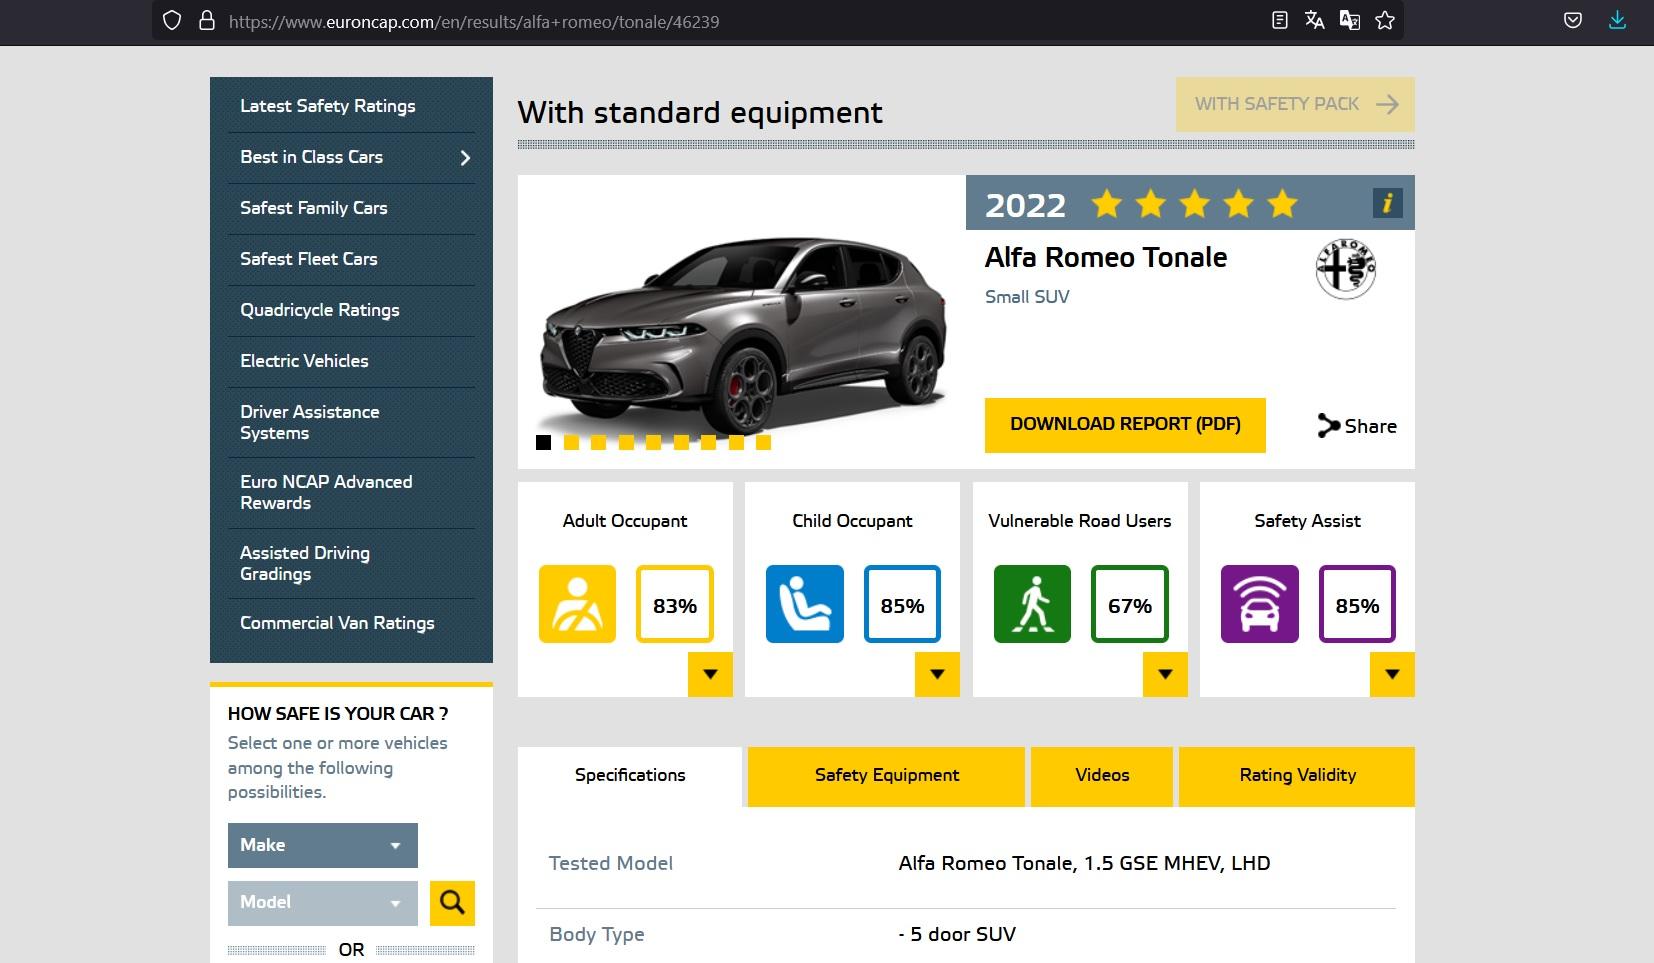Click the blue Child Occupant seat icon

(805, 604)
